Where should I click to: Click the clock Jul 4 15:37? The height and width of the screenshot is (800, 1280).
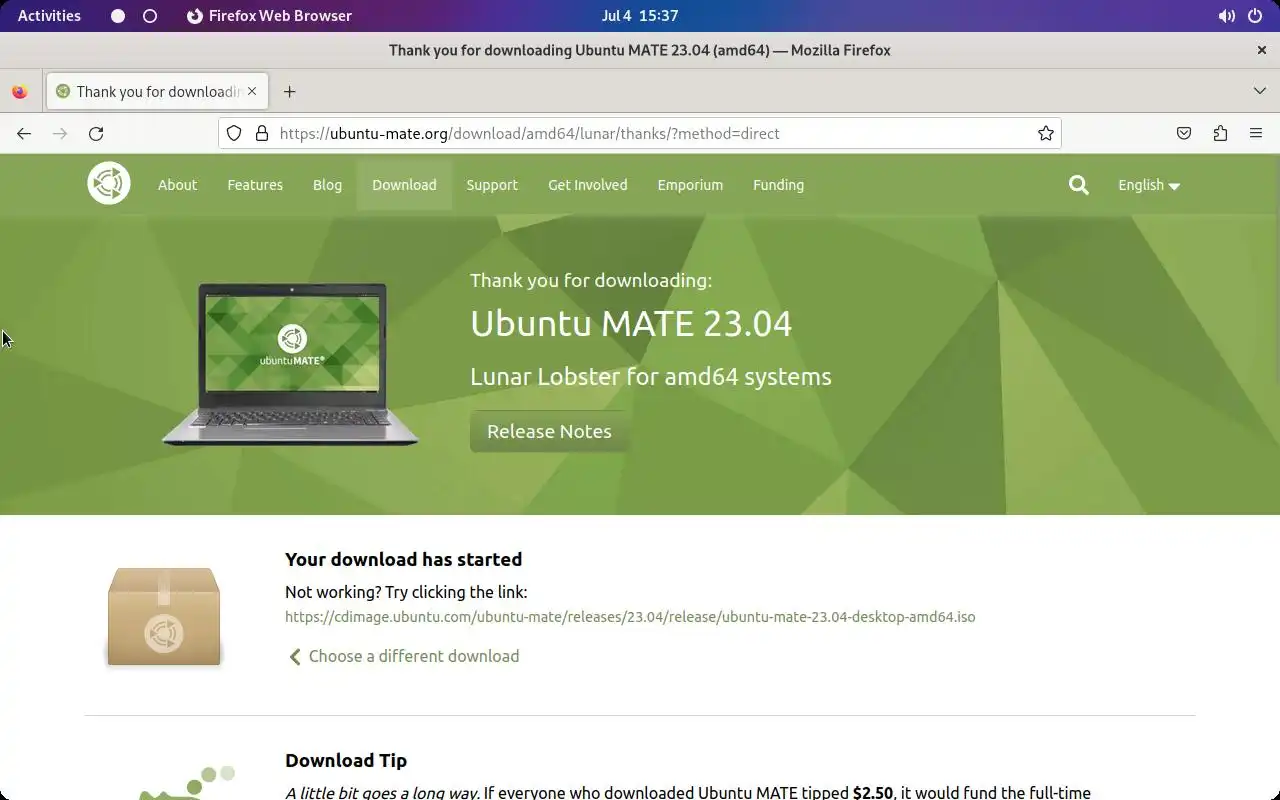(640, 16)
